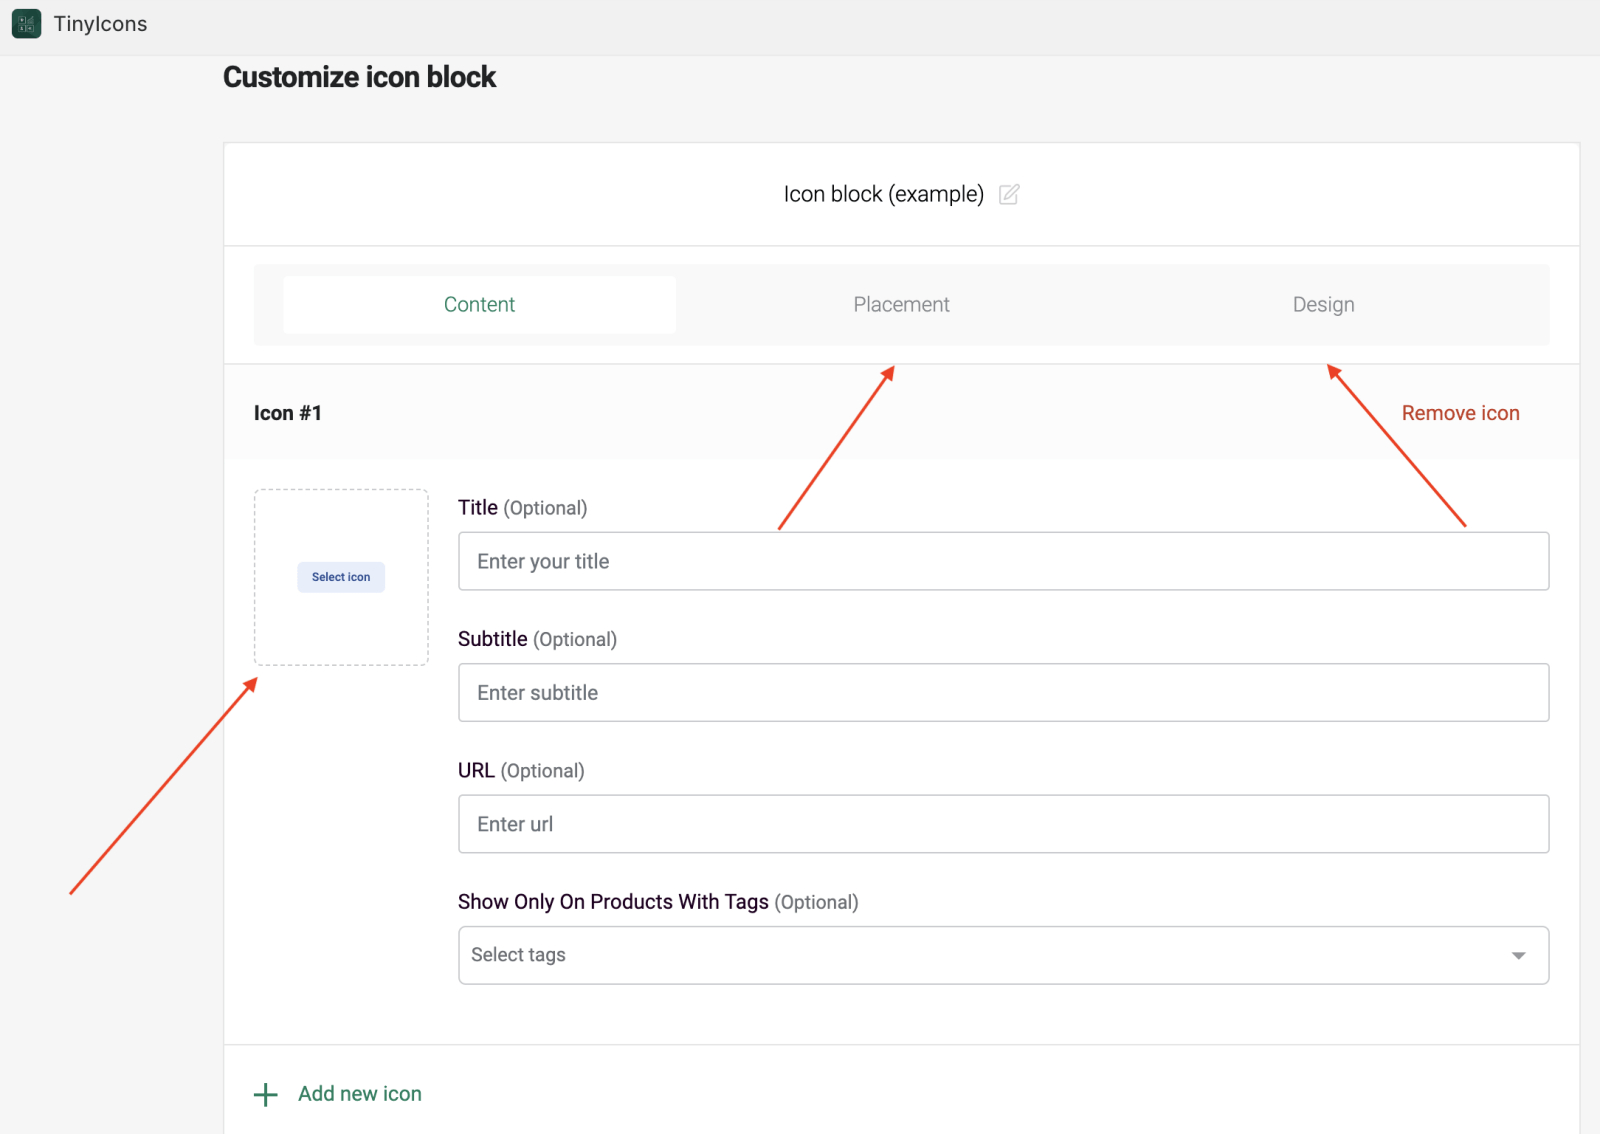The width and height of the screenshot is (1600, 1134).
Task: Click the pencil edit icon next to block name
Action: point(1008,195)
